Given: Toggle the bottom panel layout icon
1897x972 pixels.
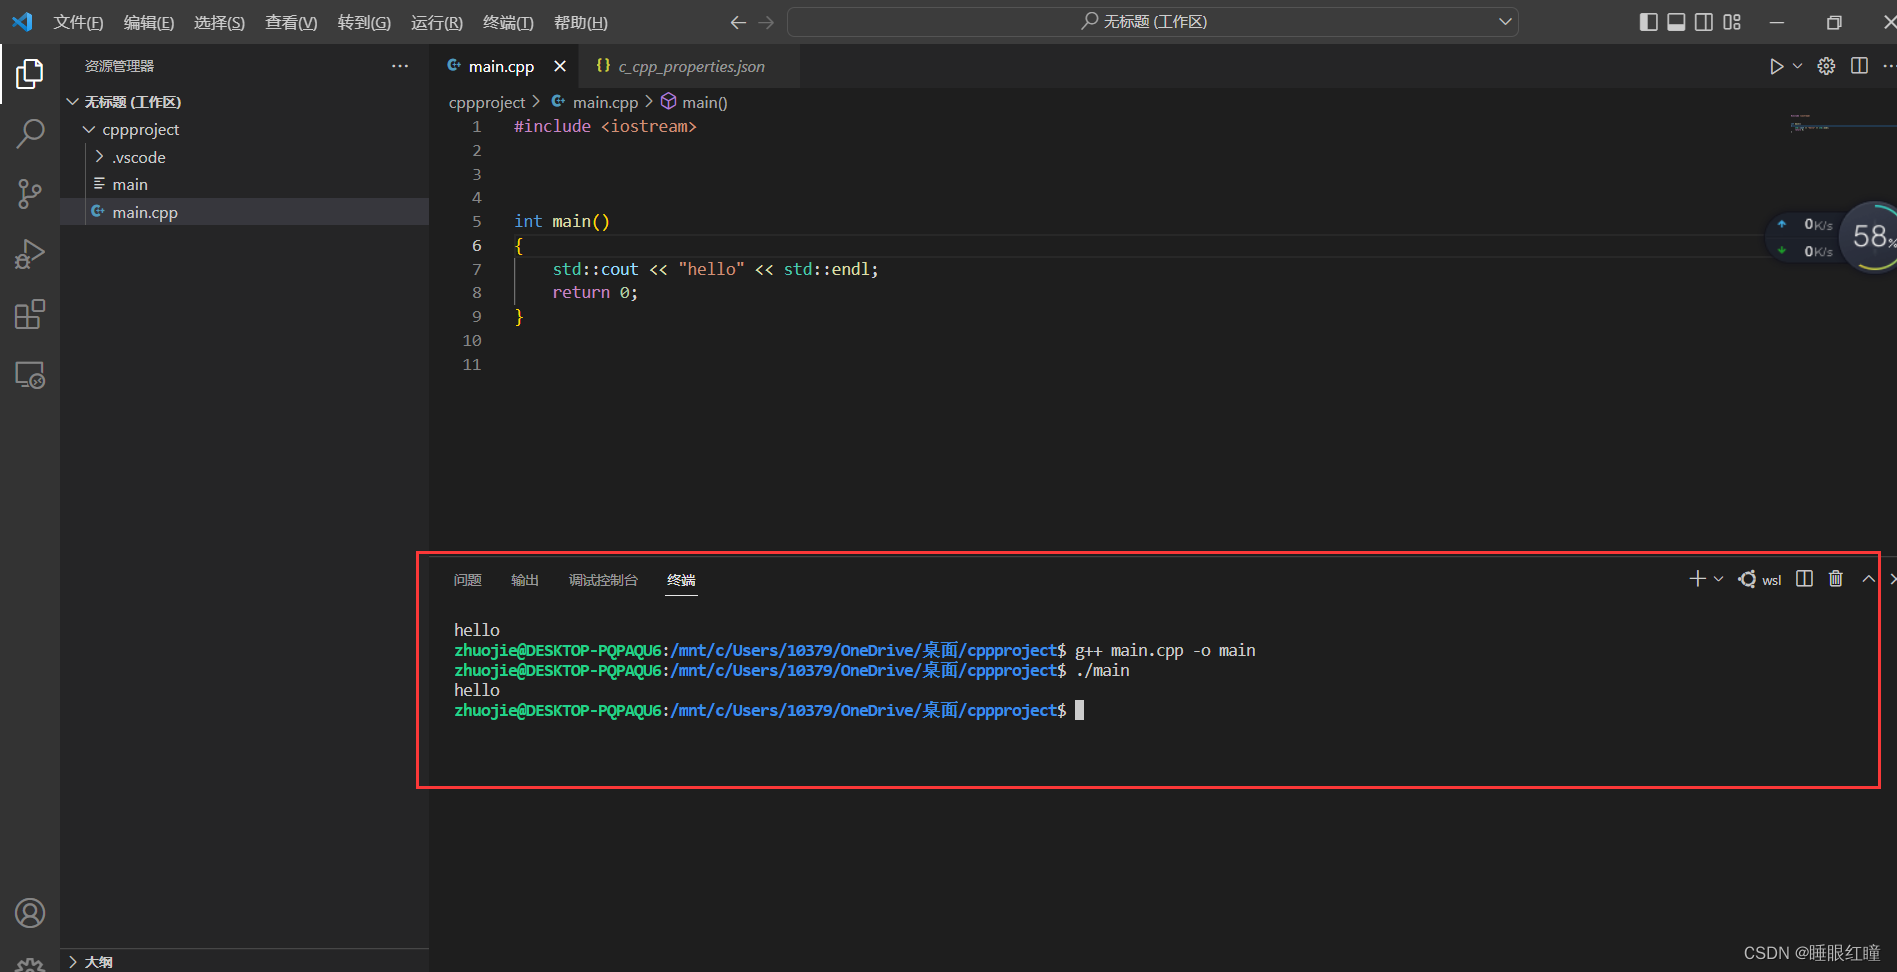Looking at the screenshot, I should point(1676,22).
